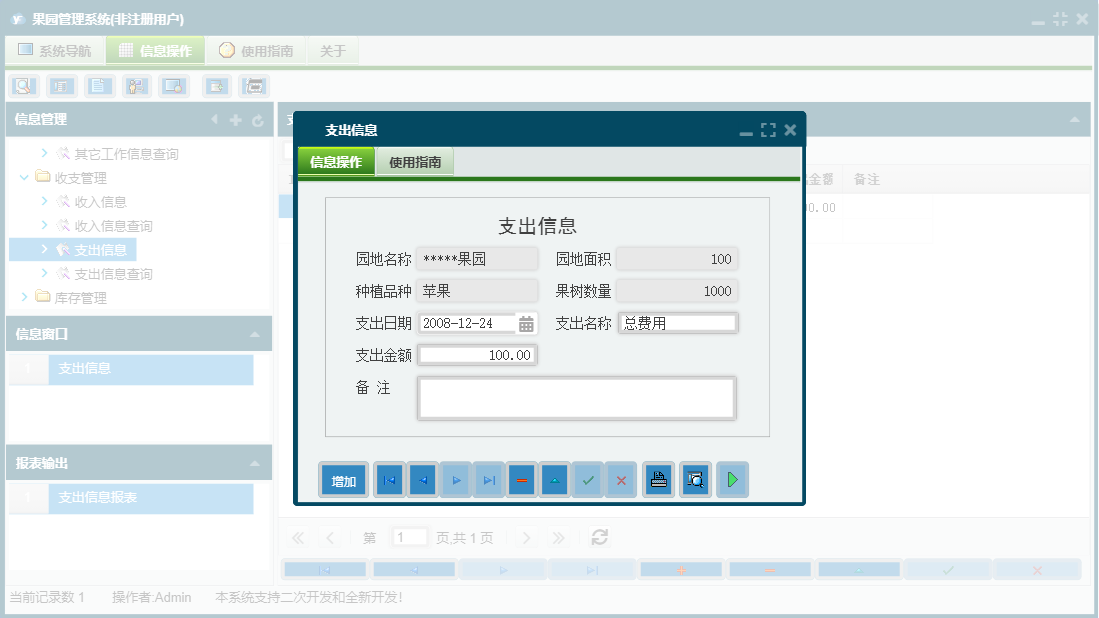Click the print icon in the dialog toolbar
The height and width of the screenshot is (618, 1099).
[657, 480]
